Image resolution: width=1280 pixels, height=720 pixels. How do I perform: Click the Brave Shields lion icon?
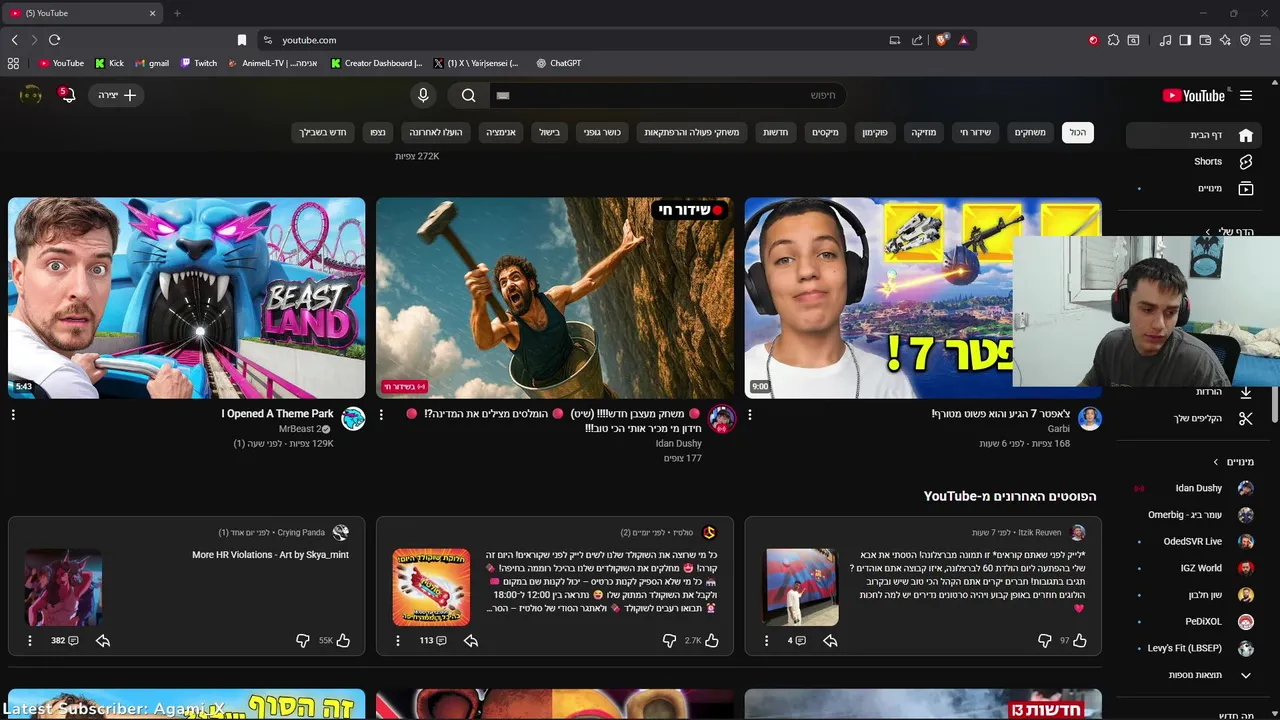click(x=942, y=40)
